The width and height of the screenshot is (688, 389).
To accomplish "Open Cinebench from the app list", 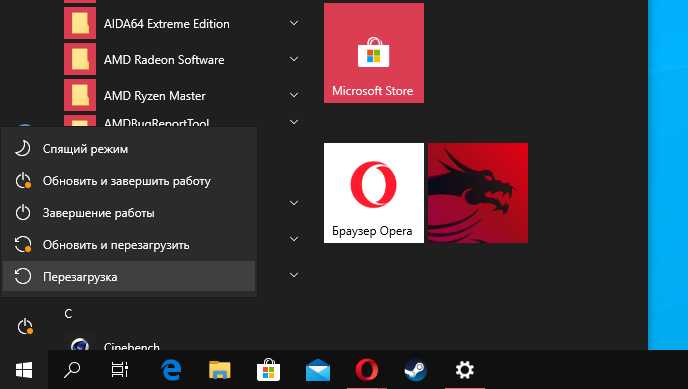I will click(132, 346).
